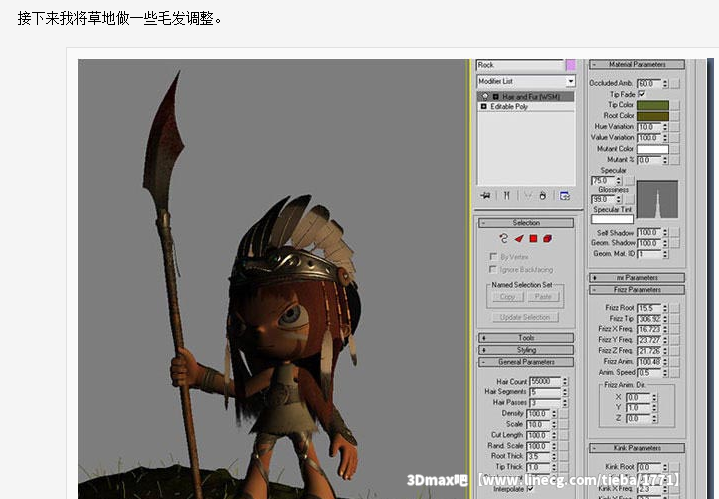Image resolution: width=719 pixels, height=499 pixels.
Task: Click the Geom. Mat. ID value field
Action: [x=649, y=254]
